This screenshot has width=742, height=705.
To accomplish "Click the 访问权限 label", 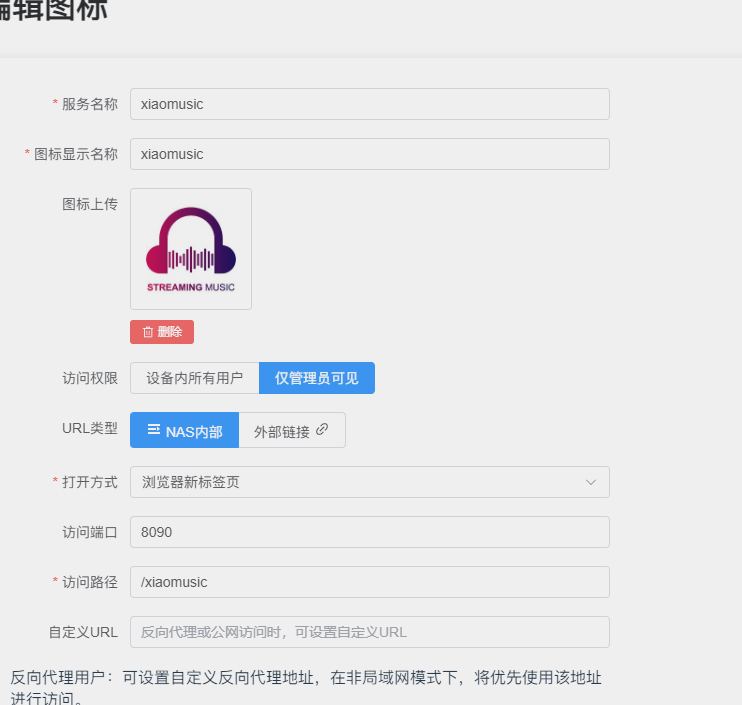I will [x=89, y=379].
